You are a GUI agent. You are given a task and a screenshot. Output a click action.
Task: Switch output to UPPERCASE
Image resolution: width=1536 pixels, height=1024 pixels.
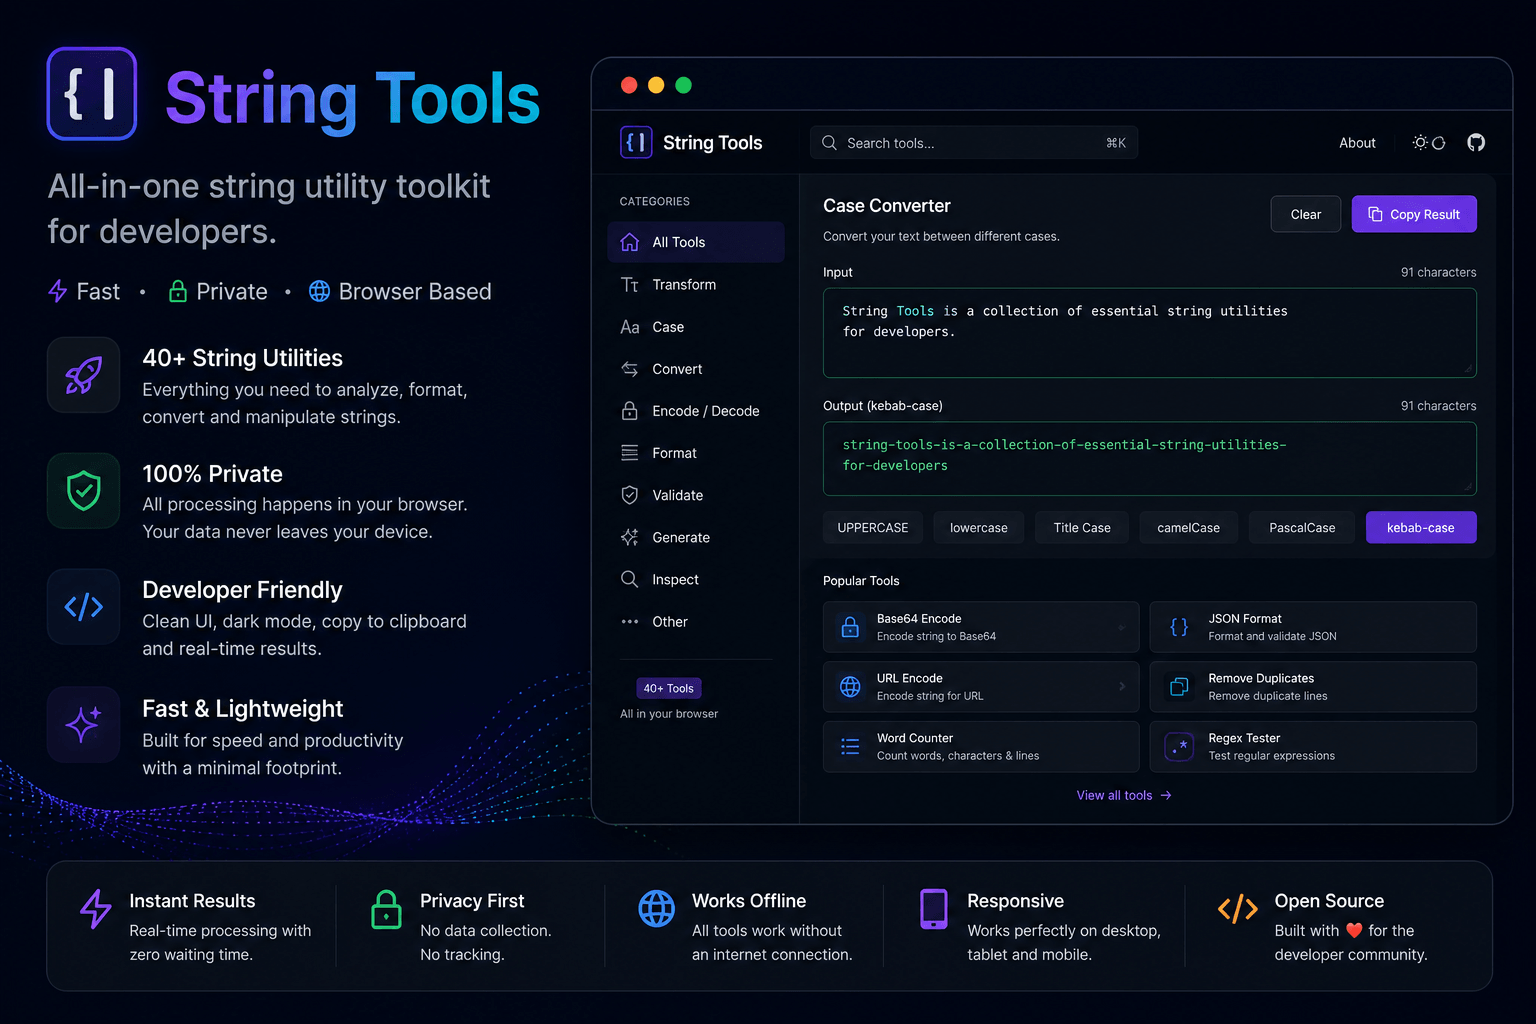pyautogui.click(x=873, y=528)
